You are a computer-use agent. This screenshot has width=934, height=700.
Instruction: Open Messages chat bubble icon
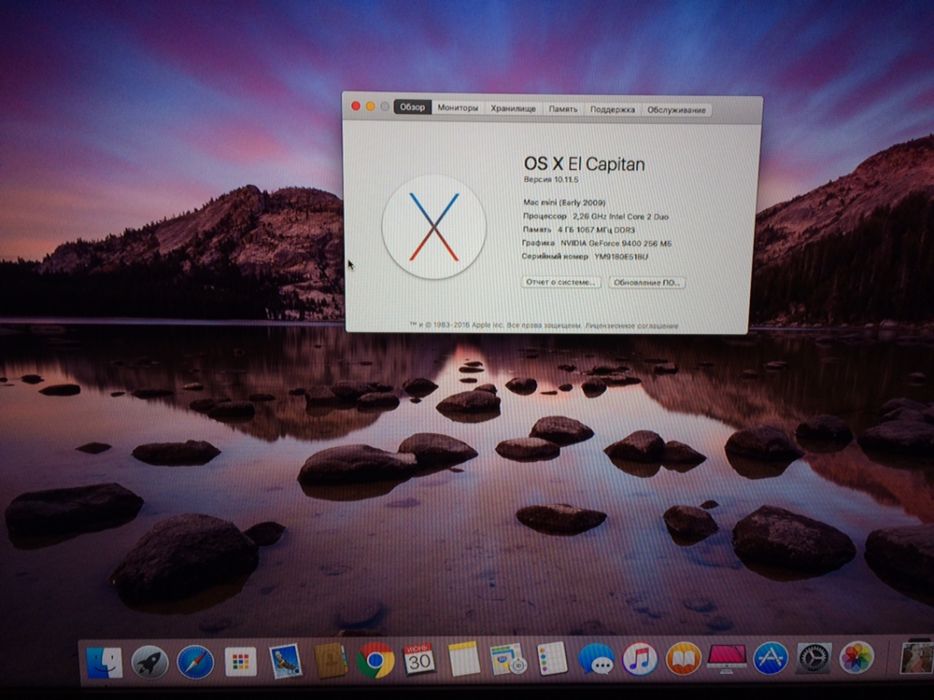596,659
